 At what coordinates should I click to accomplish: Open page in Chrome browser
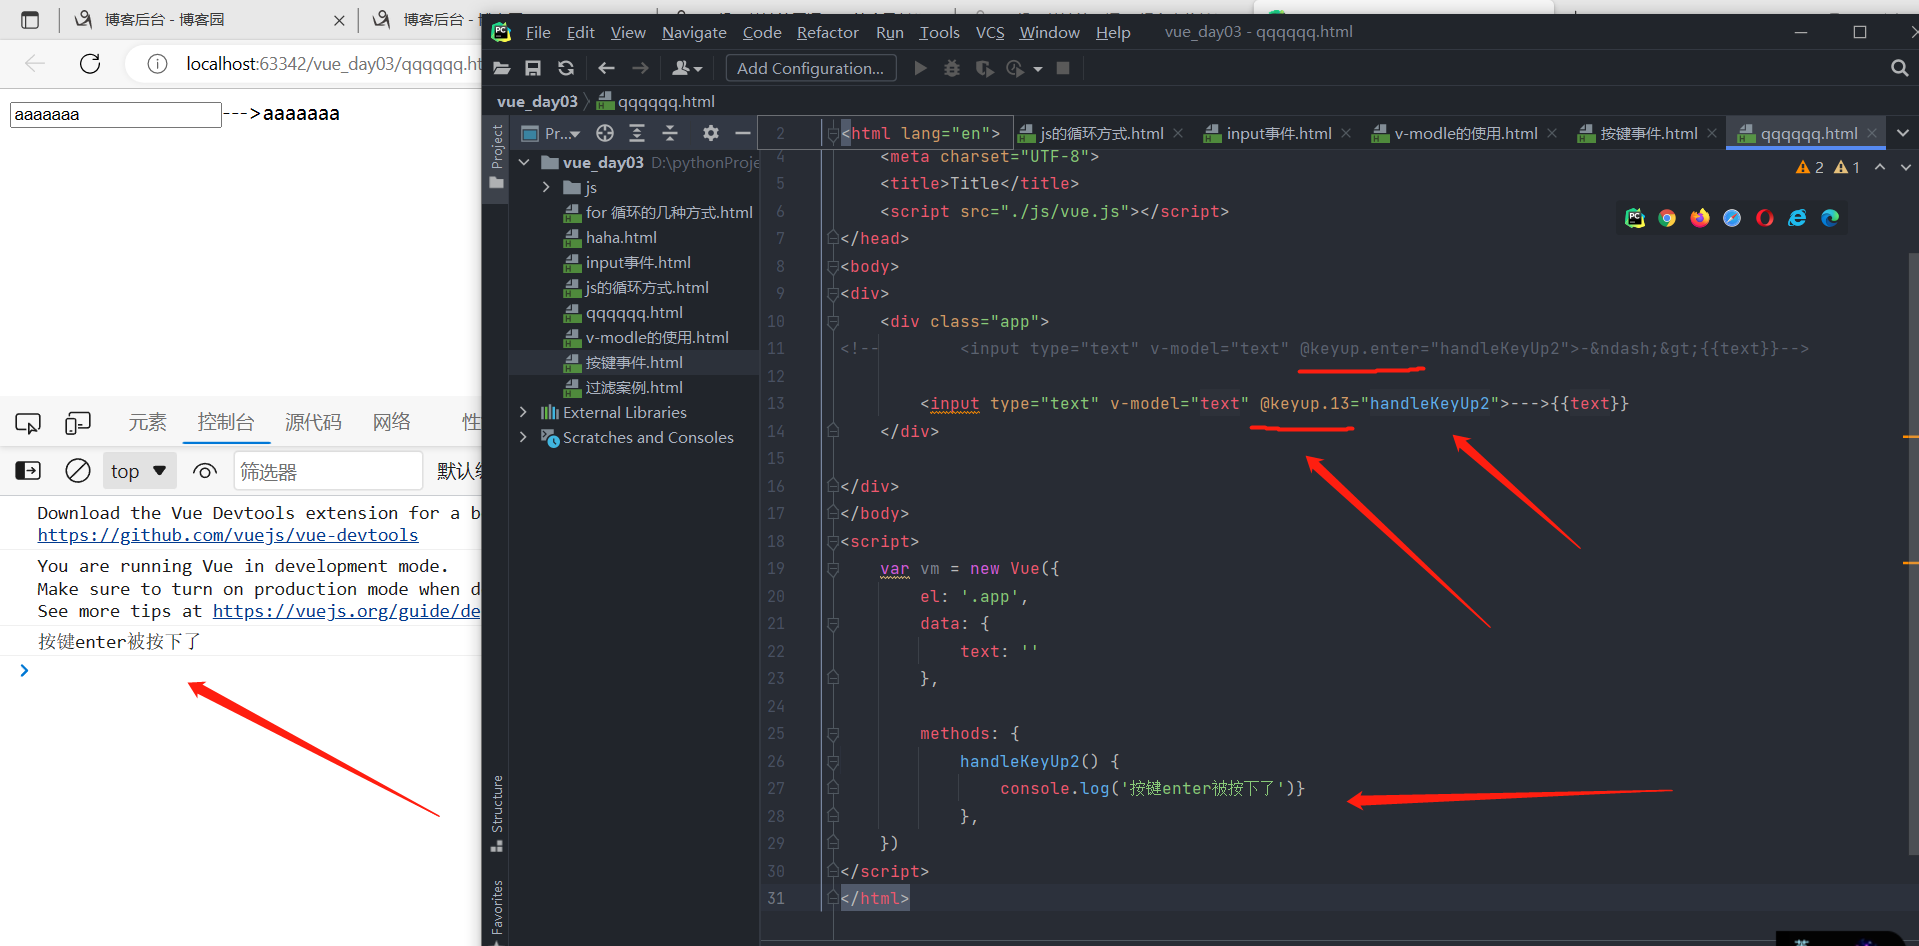coord(1667,218)
